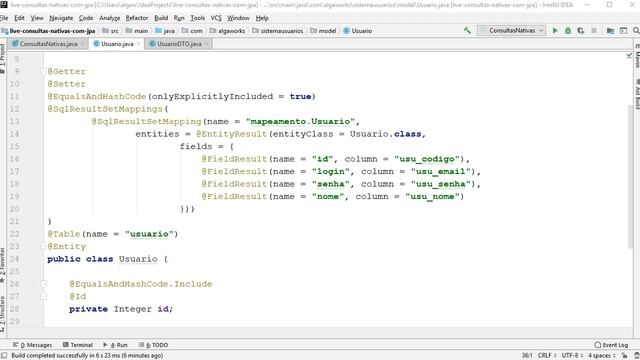Screen dimensions: 640x360
Task: Open the Run menu
Action: coord(179,18)
